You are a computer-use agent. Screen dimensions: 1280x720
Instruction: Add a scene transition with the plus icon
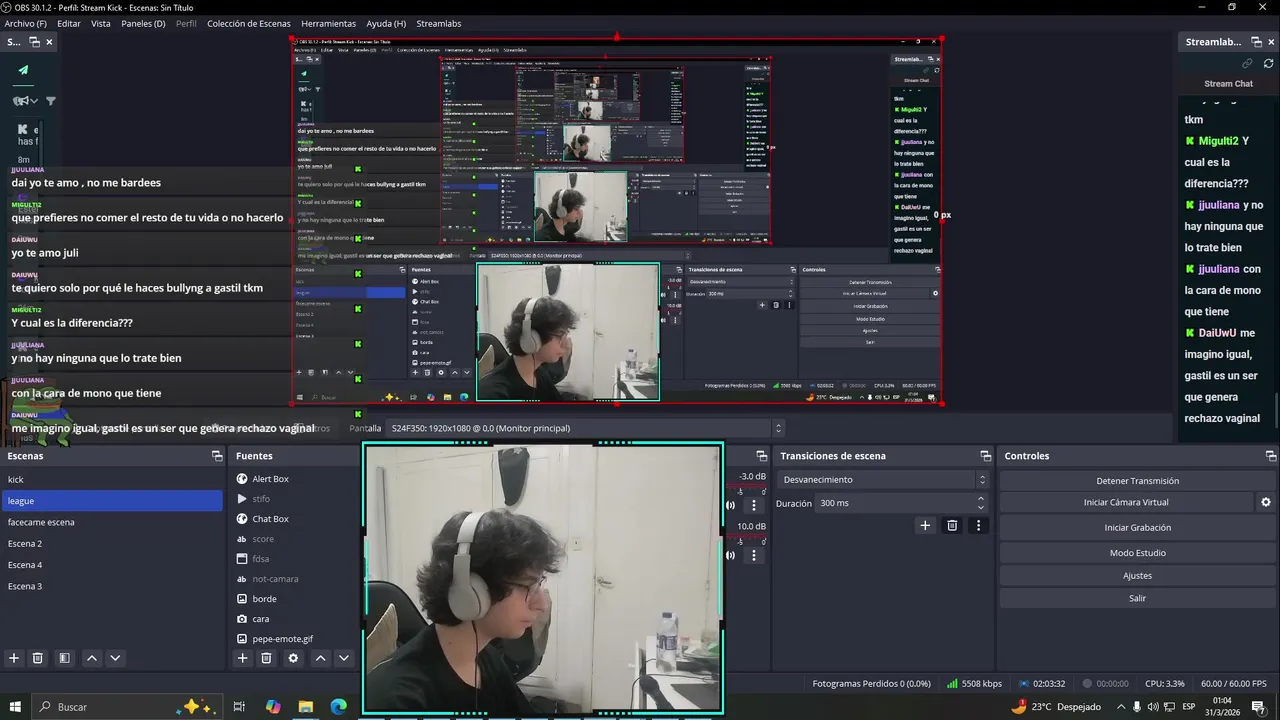pos(925,525)
